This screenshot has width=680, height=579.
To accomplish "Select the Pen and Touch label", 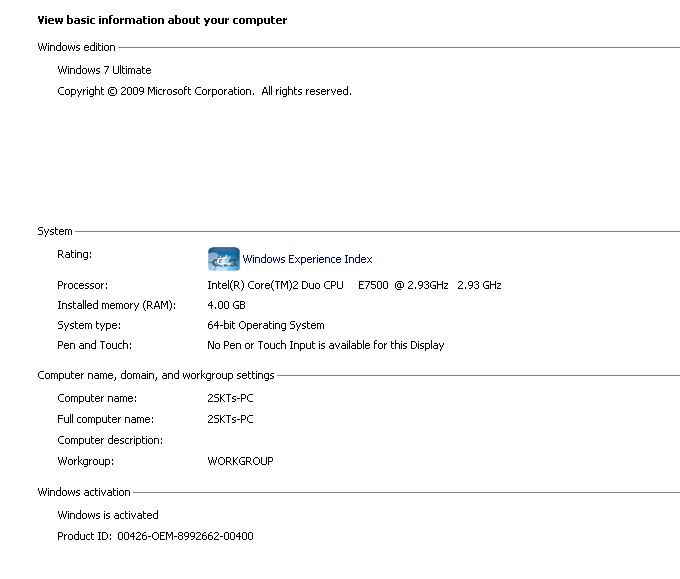I will pyautogui.click(x=94, y=345).
